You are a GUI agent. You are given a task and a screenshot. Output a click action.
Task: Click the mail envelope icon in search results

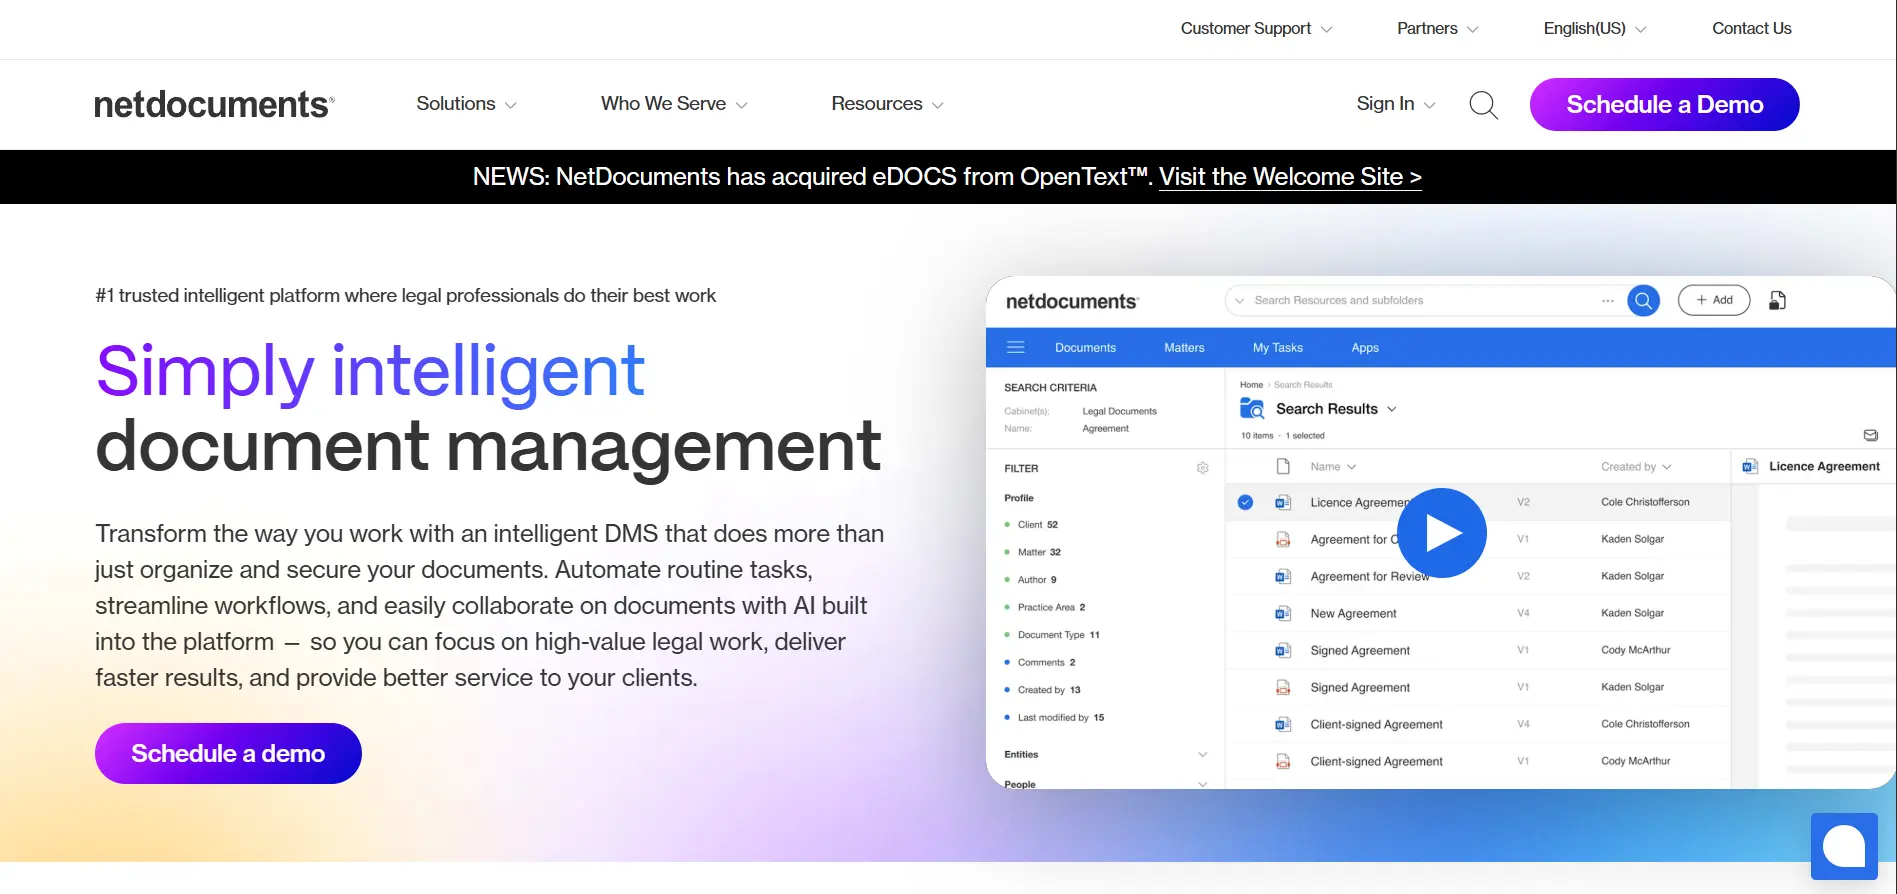point(1871,435)
